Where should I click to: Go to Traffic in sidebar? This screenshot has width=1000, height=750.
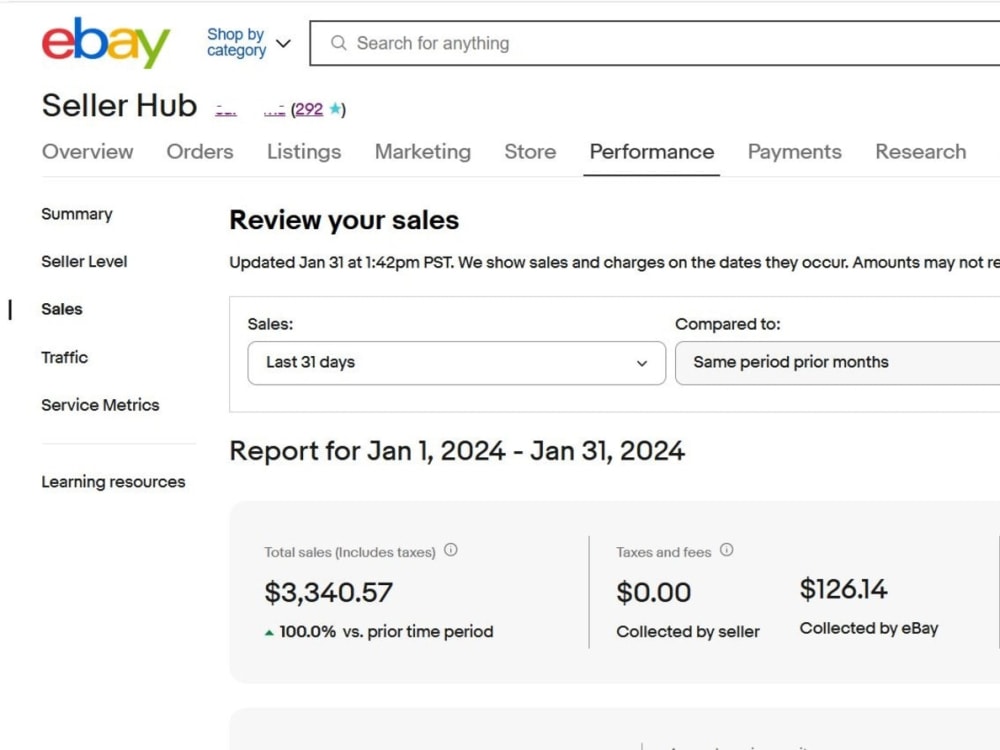point(64,357)
